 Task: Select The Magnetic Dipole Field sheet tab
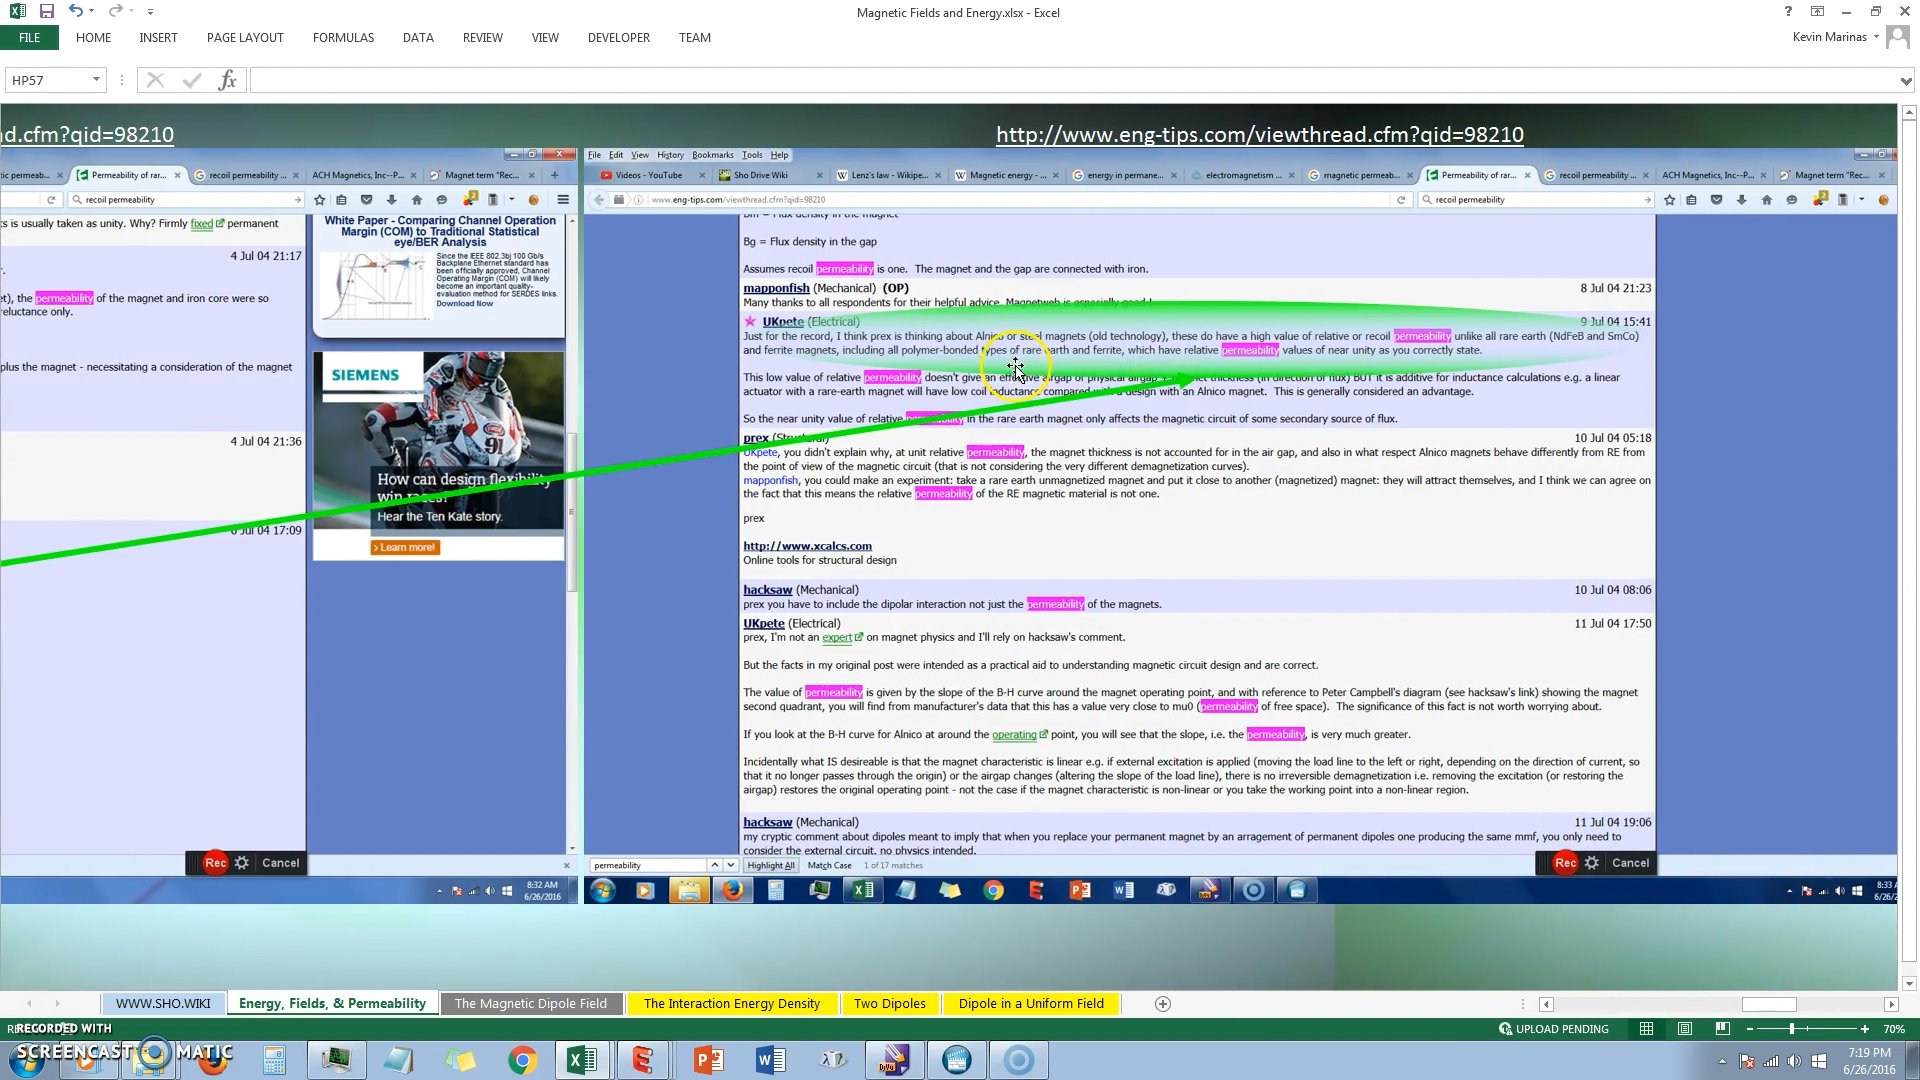coord(531,1003)
